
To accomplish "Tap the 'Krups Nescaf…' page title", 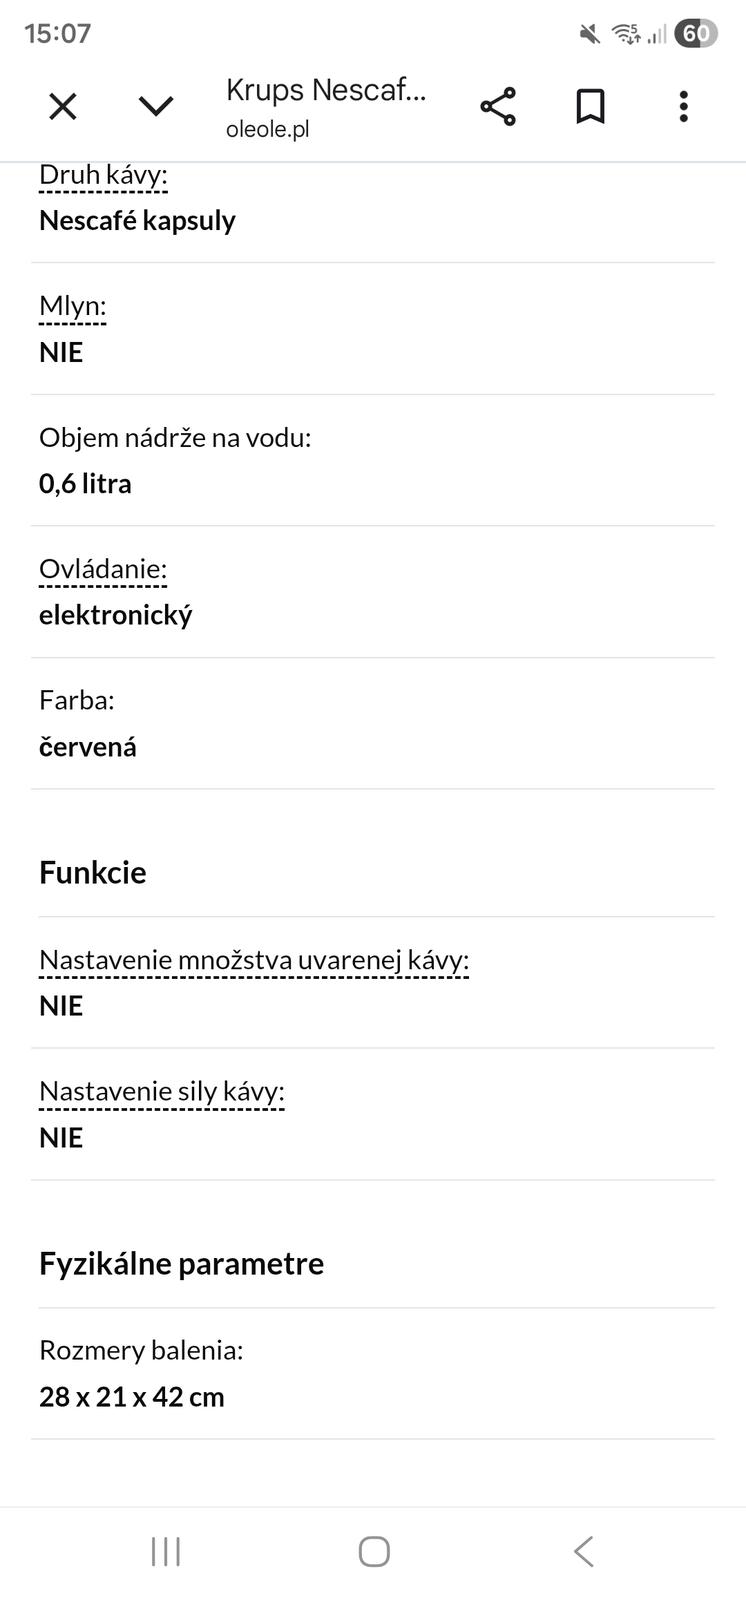I will pos(326,90).
